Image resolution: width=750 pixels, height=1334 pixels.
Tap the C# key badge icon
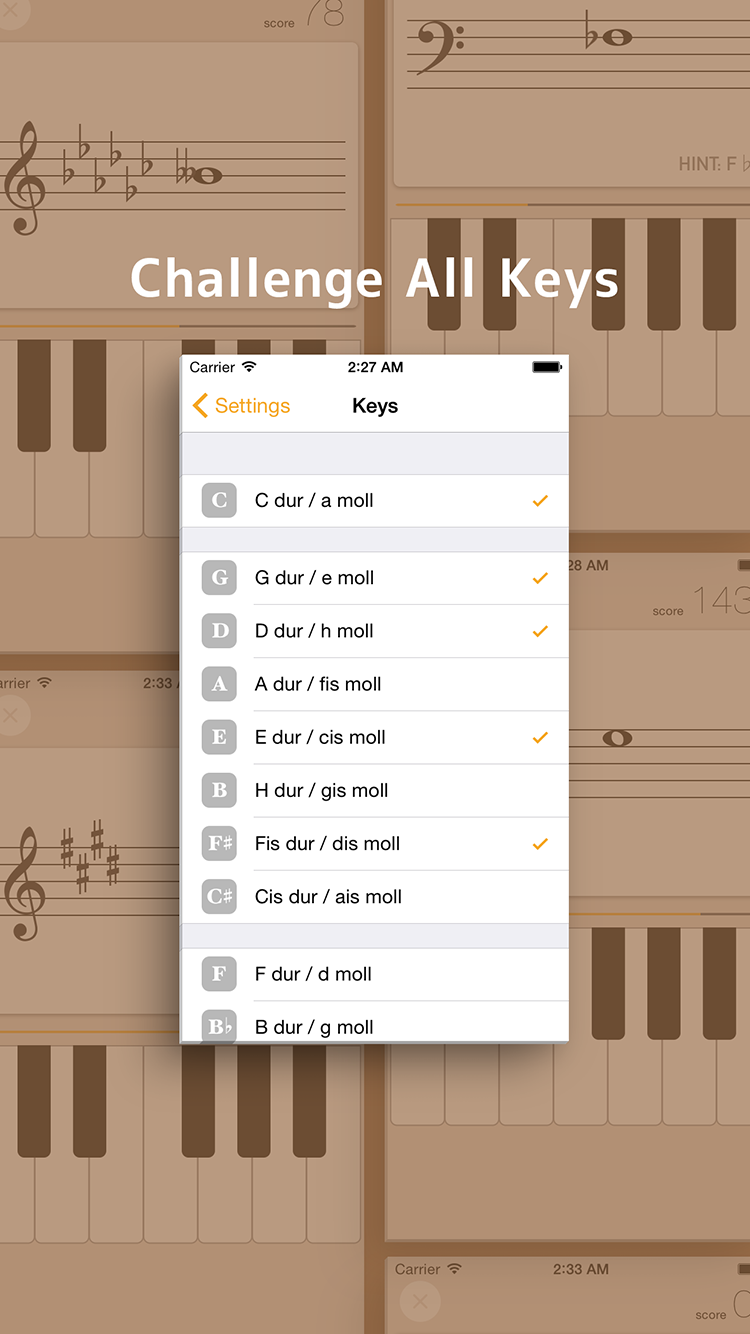click(219, 896)
